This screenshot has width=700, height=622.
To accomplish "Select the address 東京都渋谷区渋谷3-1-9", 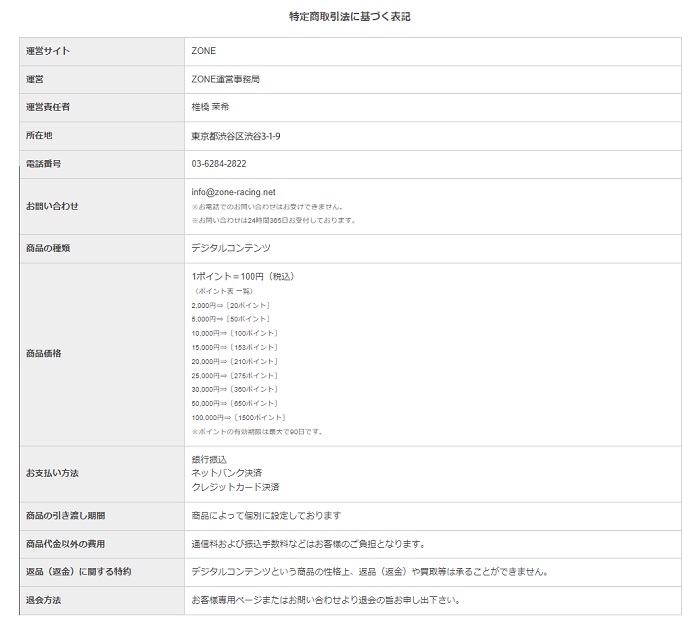I will tap(236, 135).
